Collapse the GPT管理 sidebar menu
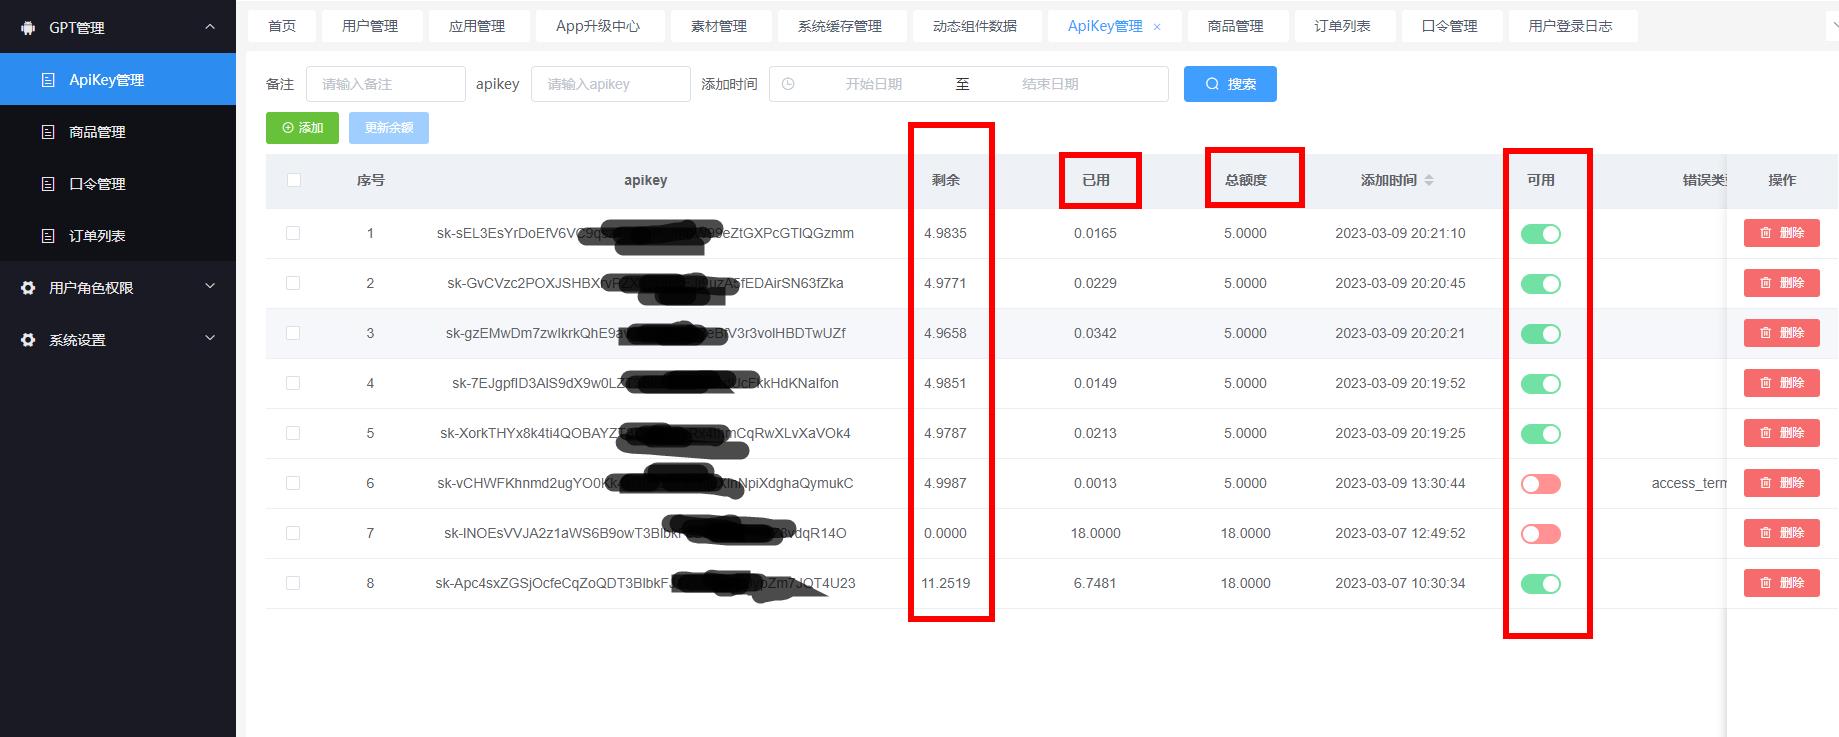The image size is (1839, 737). (210, 27)
